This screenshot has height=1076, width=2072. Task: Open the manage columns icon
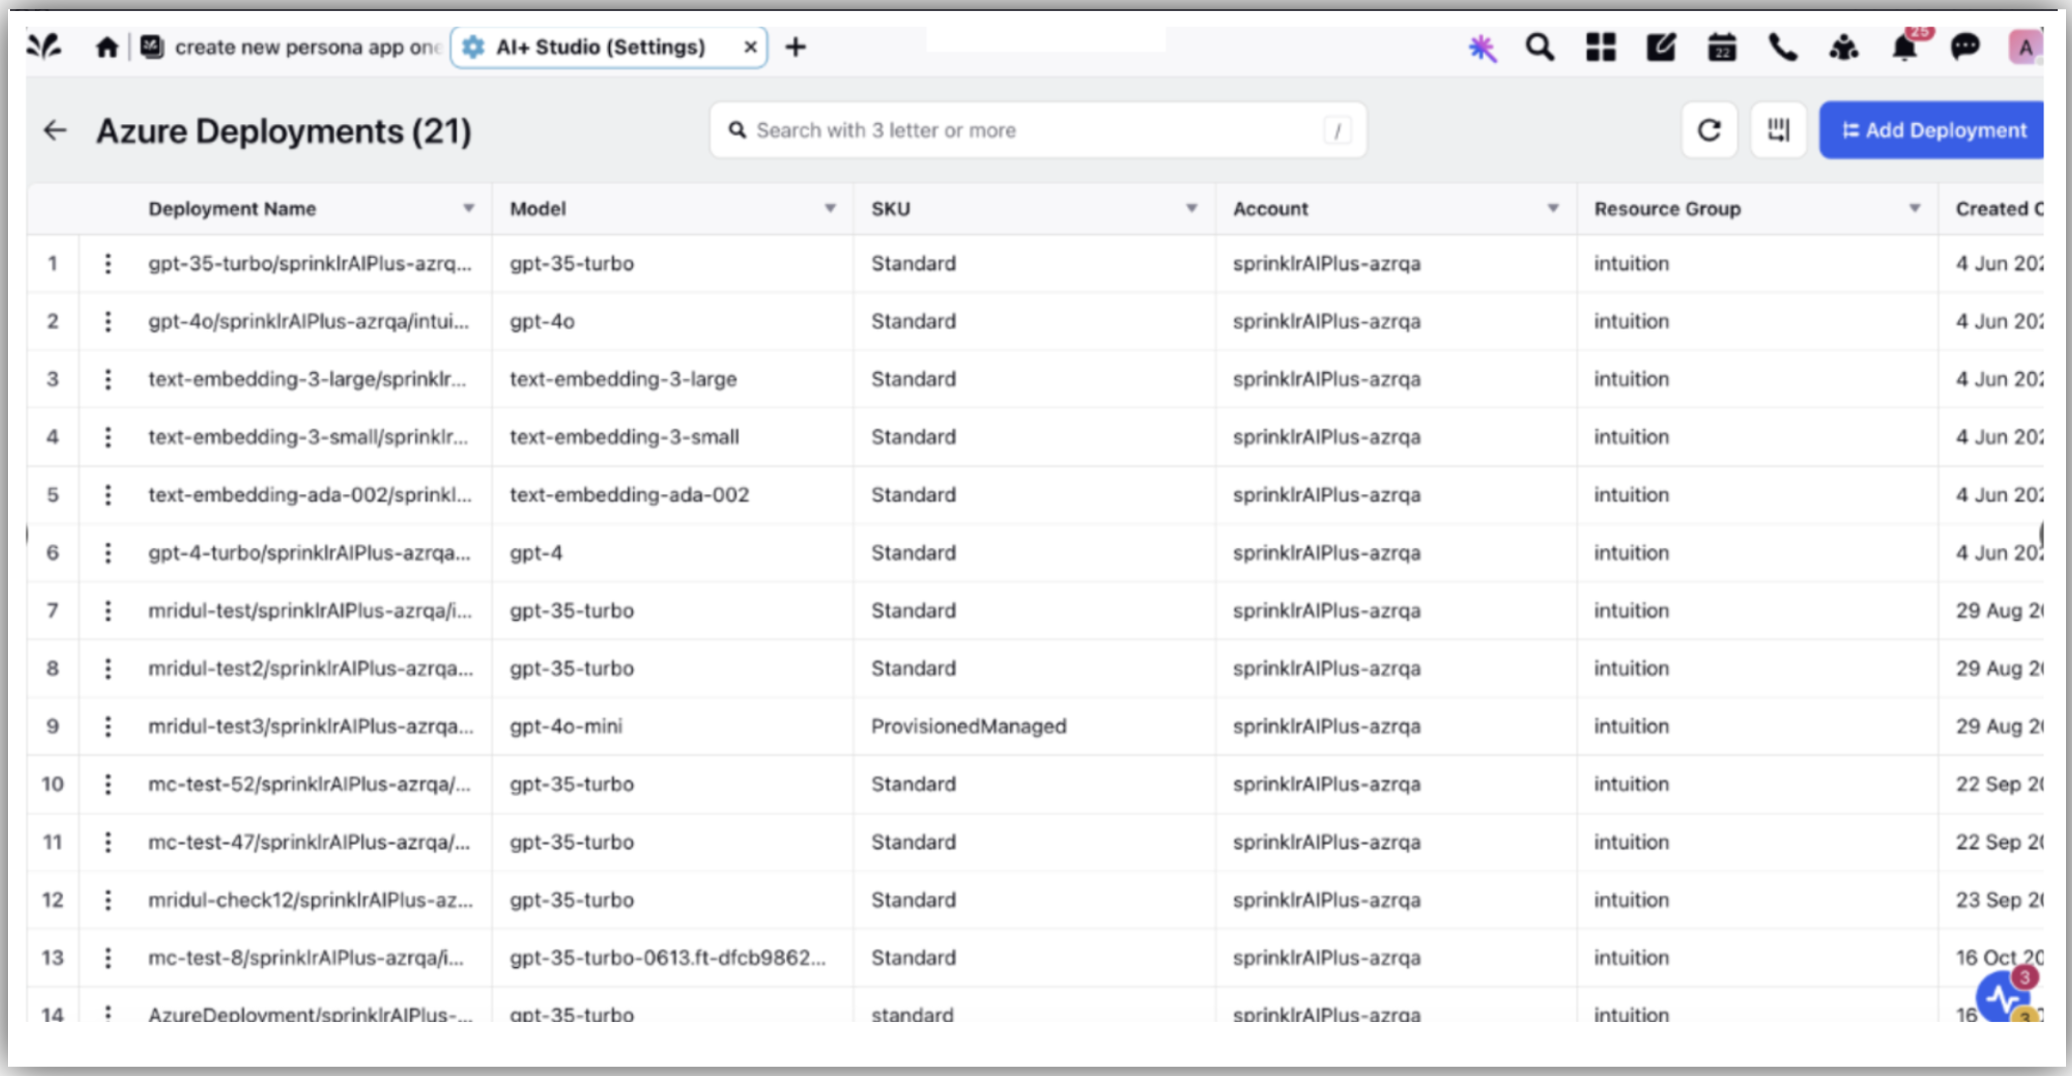pyautogui.click(x=1779, y=130)
